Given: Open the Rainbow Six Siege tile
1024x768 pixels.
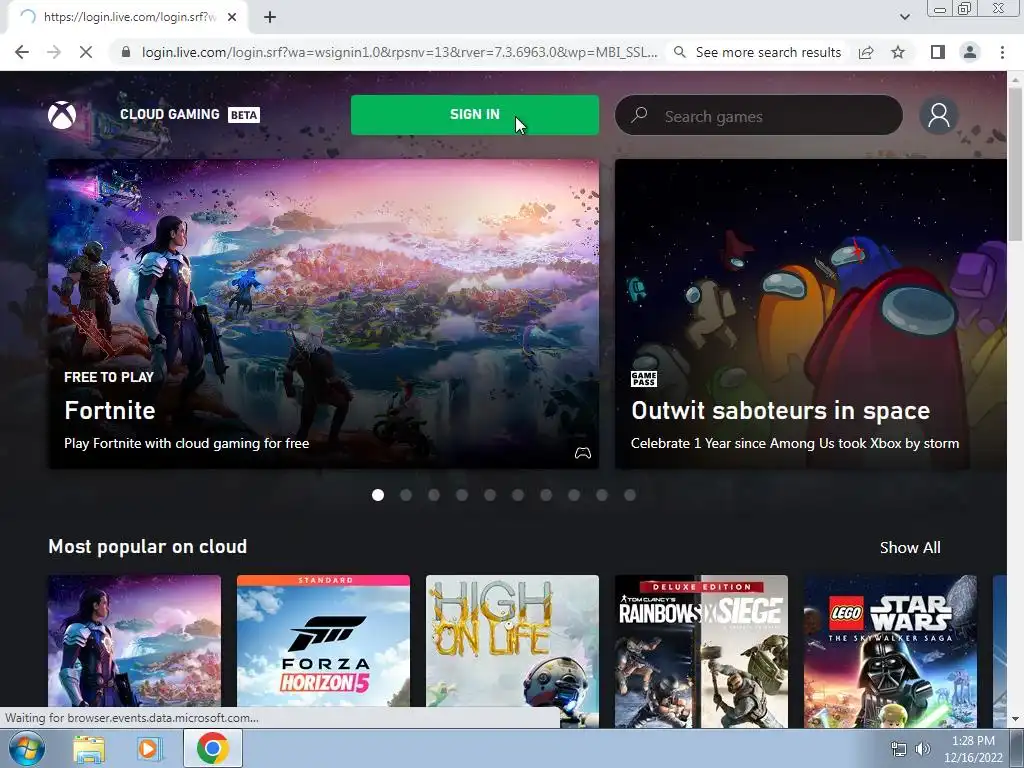Looking at the screenshot, I should tap(701, 651).
